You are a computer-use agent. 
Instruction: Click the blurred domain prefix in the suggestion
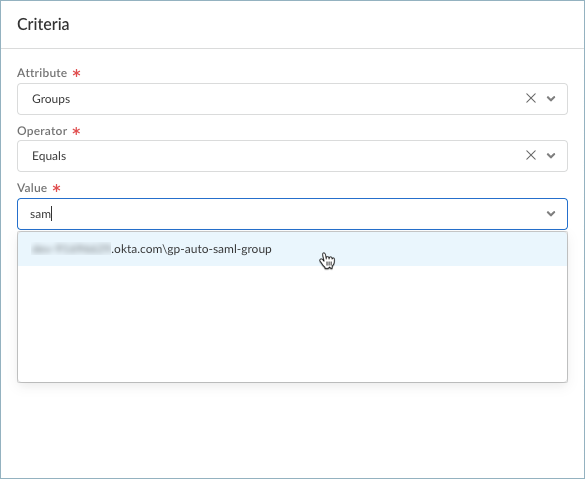coord(71,249)
